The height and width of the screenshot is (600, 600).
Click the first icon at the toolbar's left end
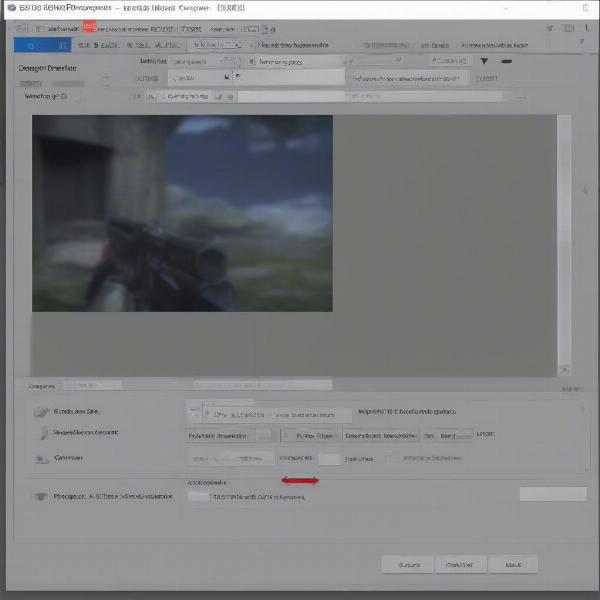[x=21, y=28]
